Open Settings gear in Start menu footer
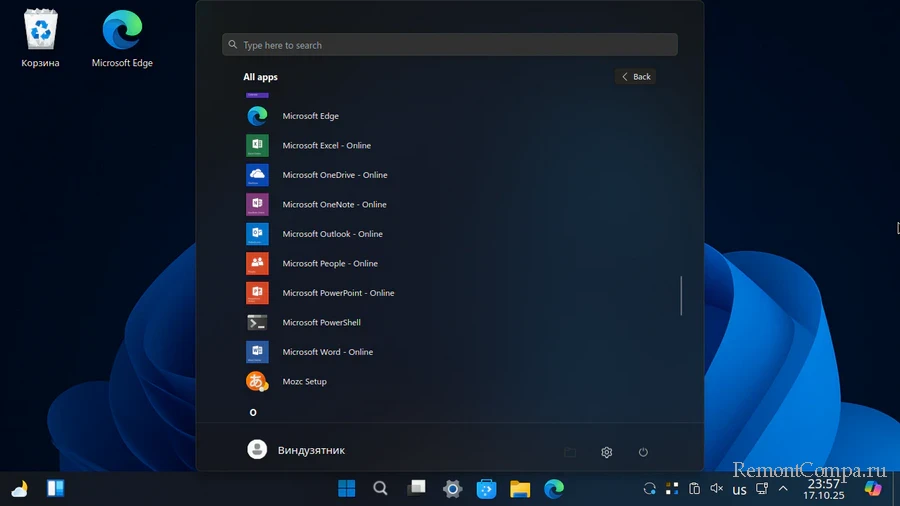The image size is (900, 506). pos(606,452)
